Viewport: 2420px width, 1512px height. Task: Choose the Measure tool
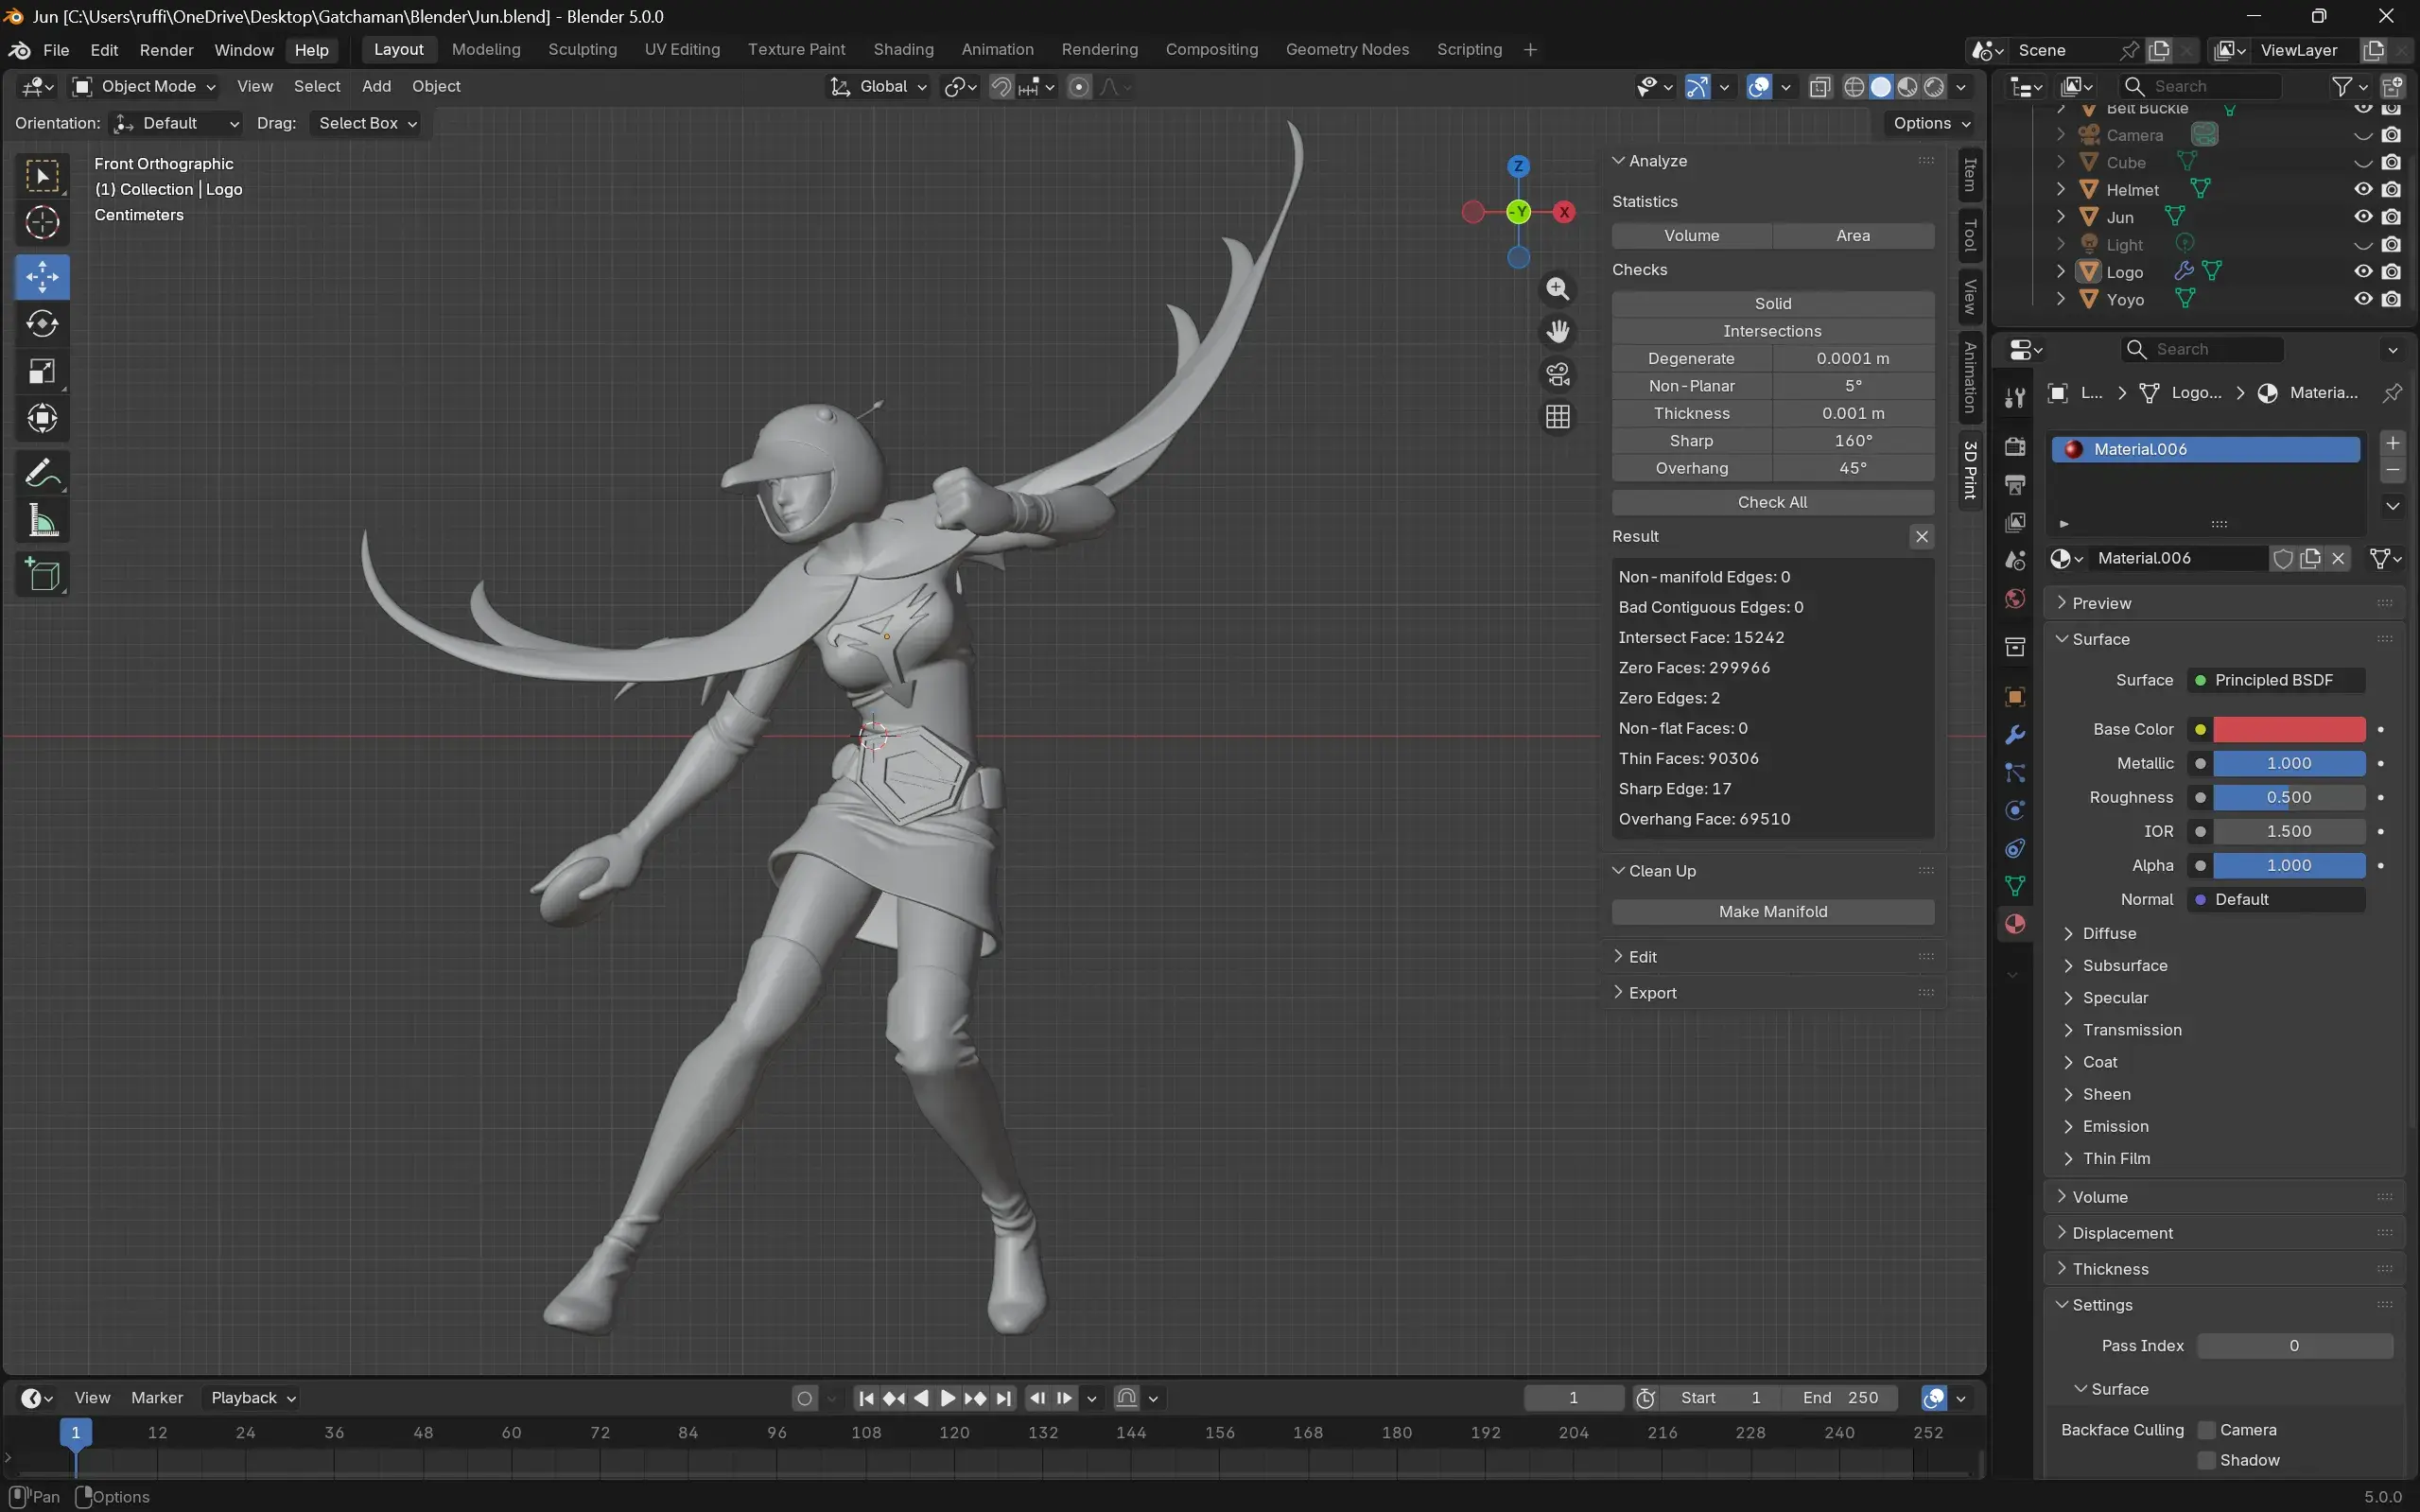tap(42, 520)
